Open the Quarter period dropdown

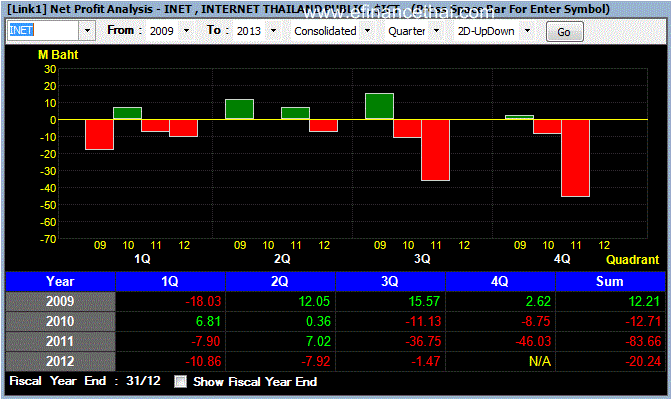436,31
